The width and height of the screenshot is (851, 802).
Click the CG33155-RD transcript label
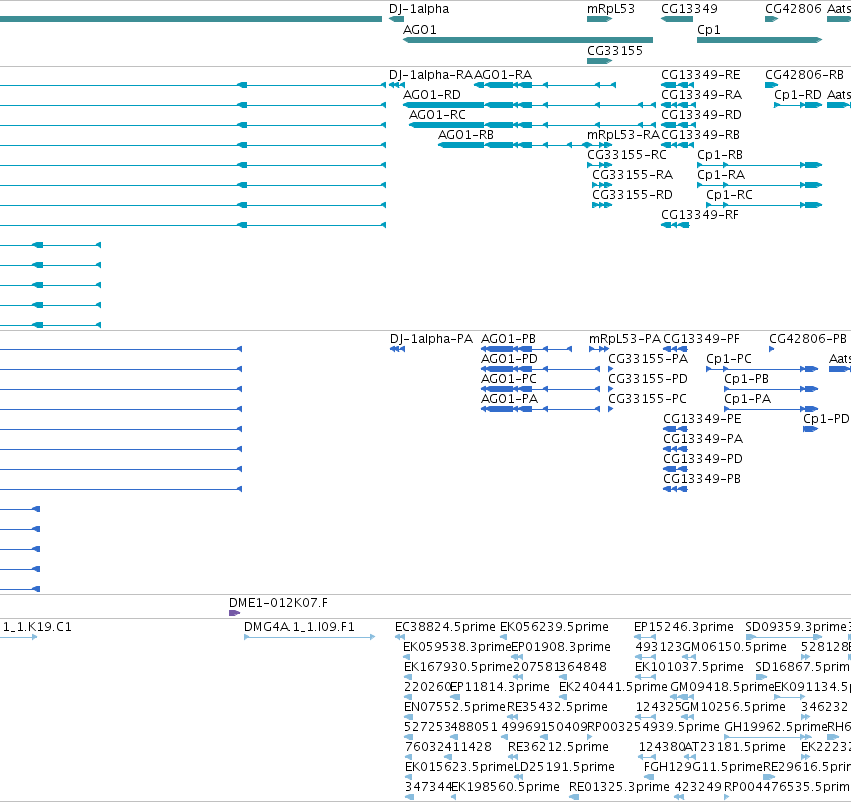click(632, 195)
